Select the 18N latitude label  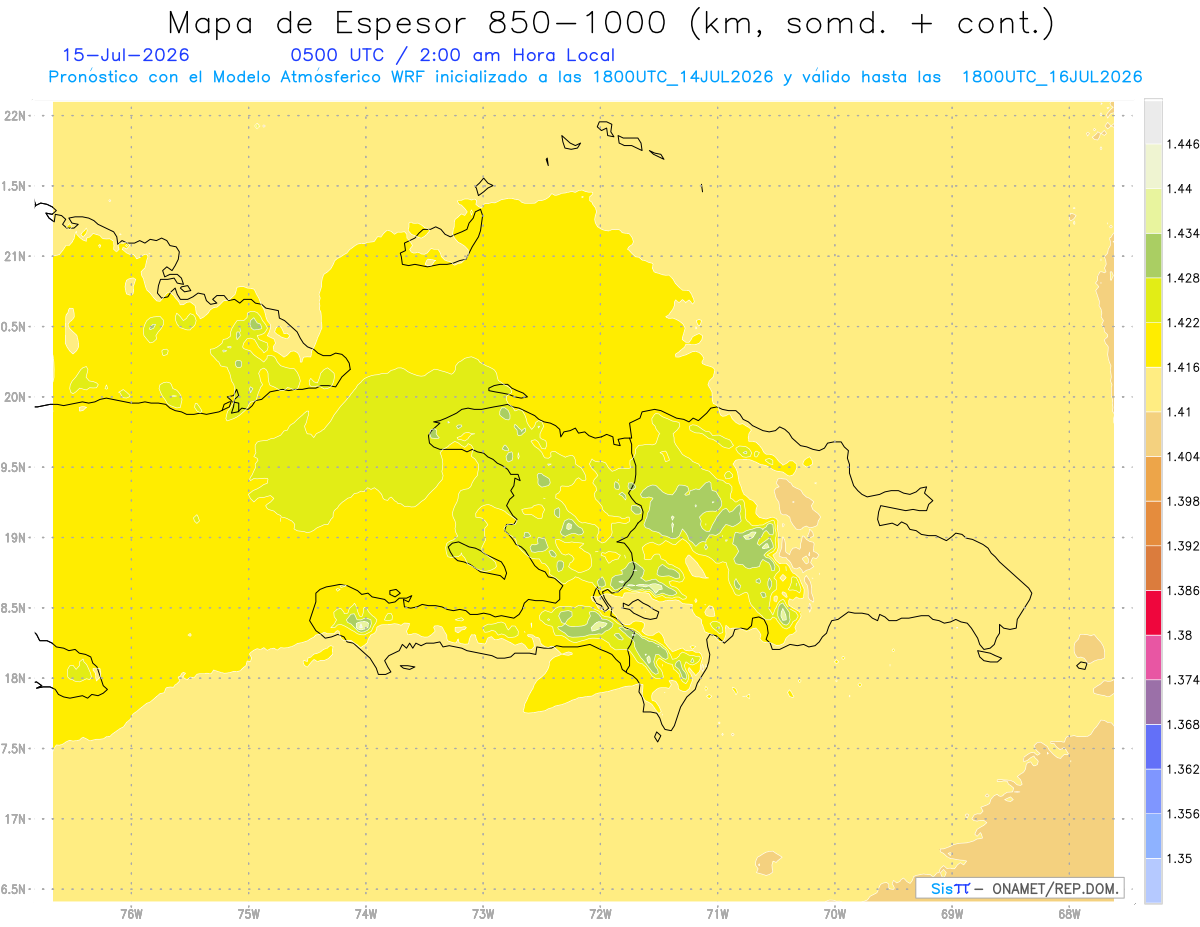tap(17, 678)
